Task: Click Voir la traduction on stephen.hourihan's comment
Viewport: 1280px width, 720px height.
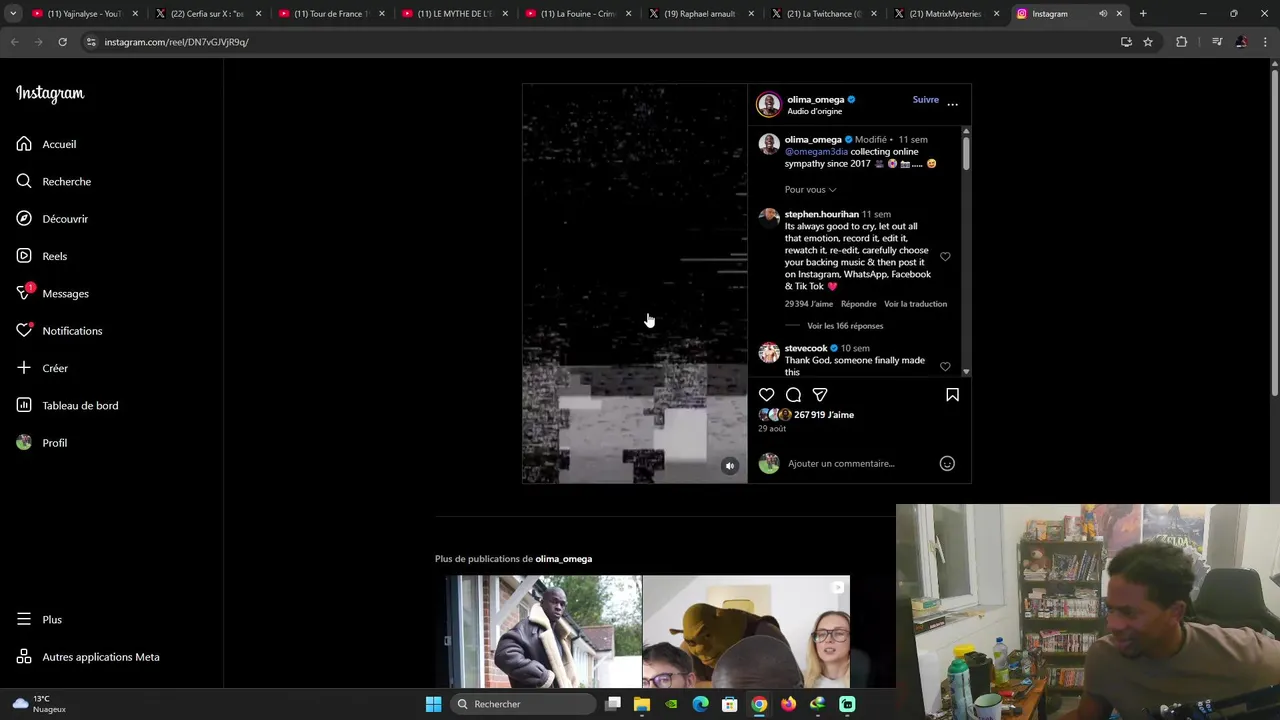Action: click(915, 304)
